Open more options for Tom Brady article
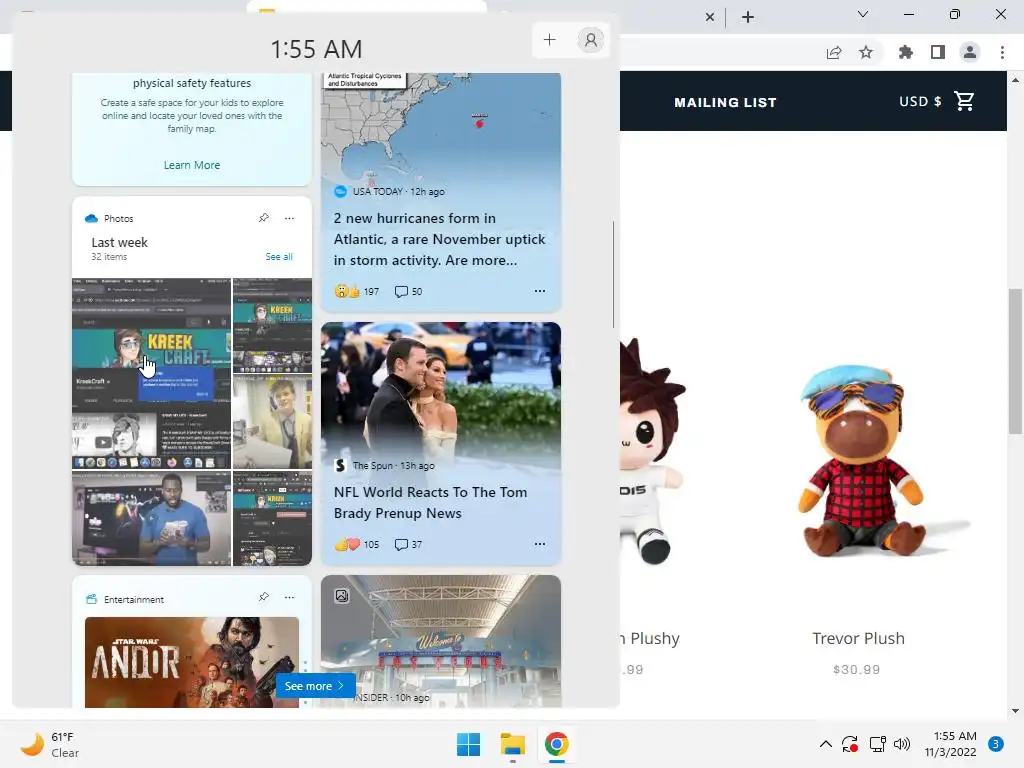Image resolution: width=1024 pixels, height=768 pixels. point(539,543)
